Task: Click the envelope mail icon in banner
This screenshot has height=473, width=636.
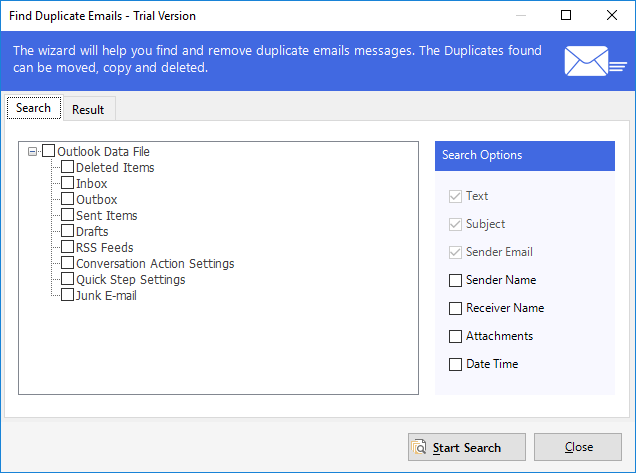Action: click(595, 61)
